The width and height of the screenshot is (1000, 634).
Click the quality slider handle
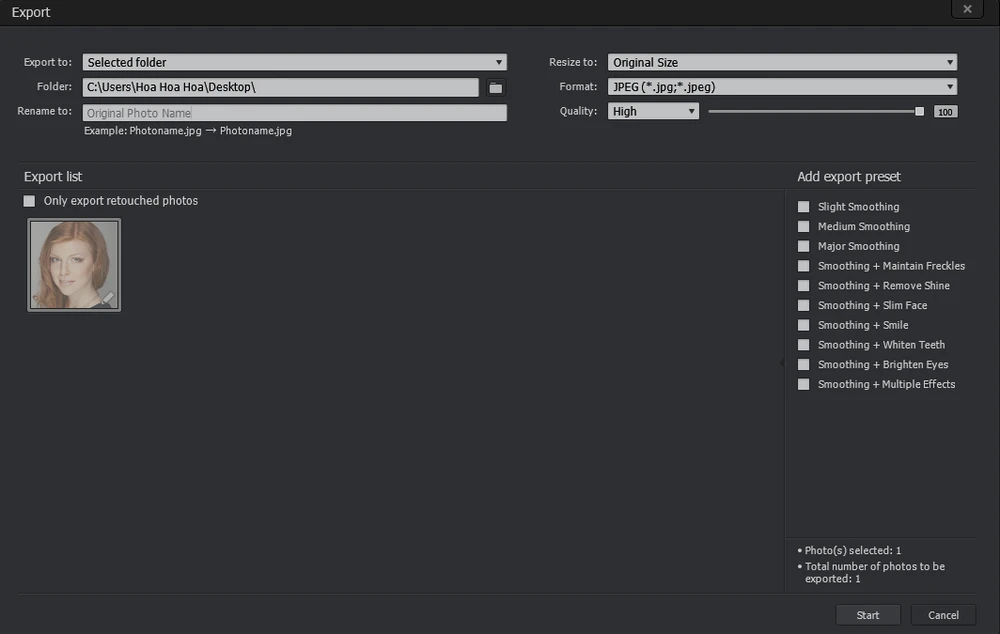pos(920,112)
